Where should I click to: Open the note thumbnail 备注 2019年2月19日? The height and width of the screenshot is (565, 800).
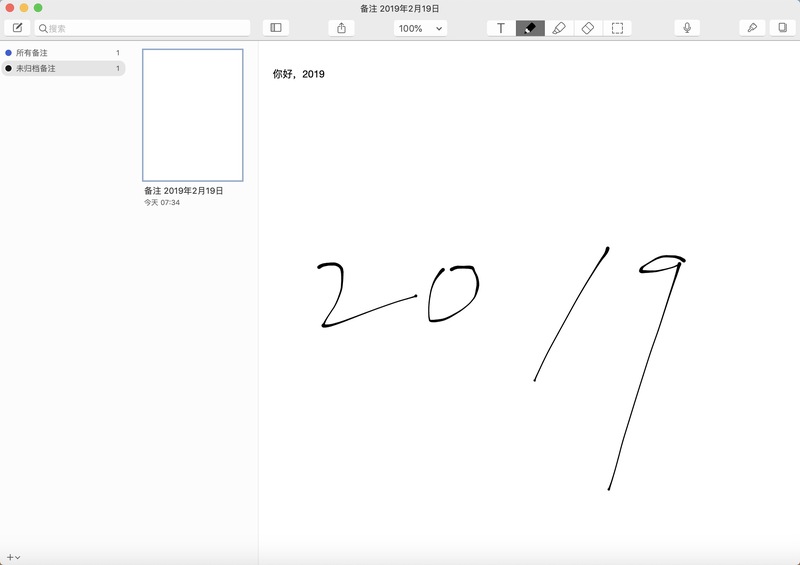[193, 115]
